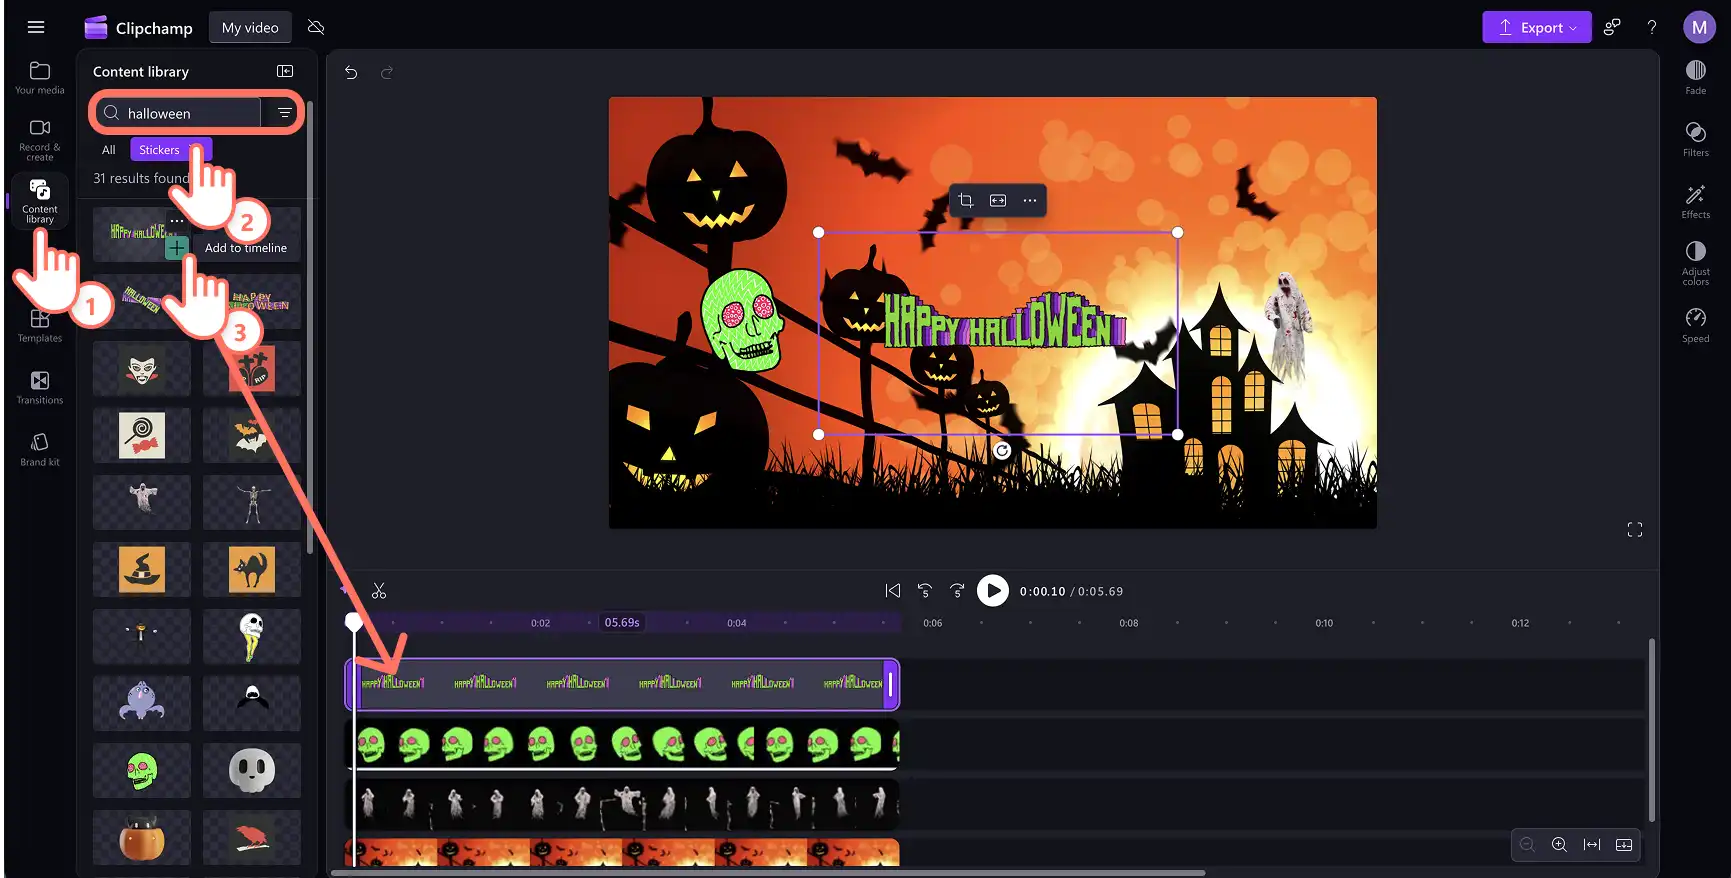Open the search filter options
The width and height of the screenshot is (1731, 878).
(285, 113)
